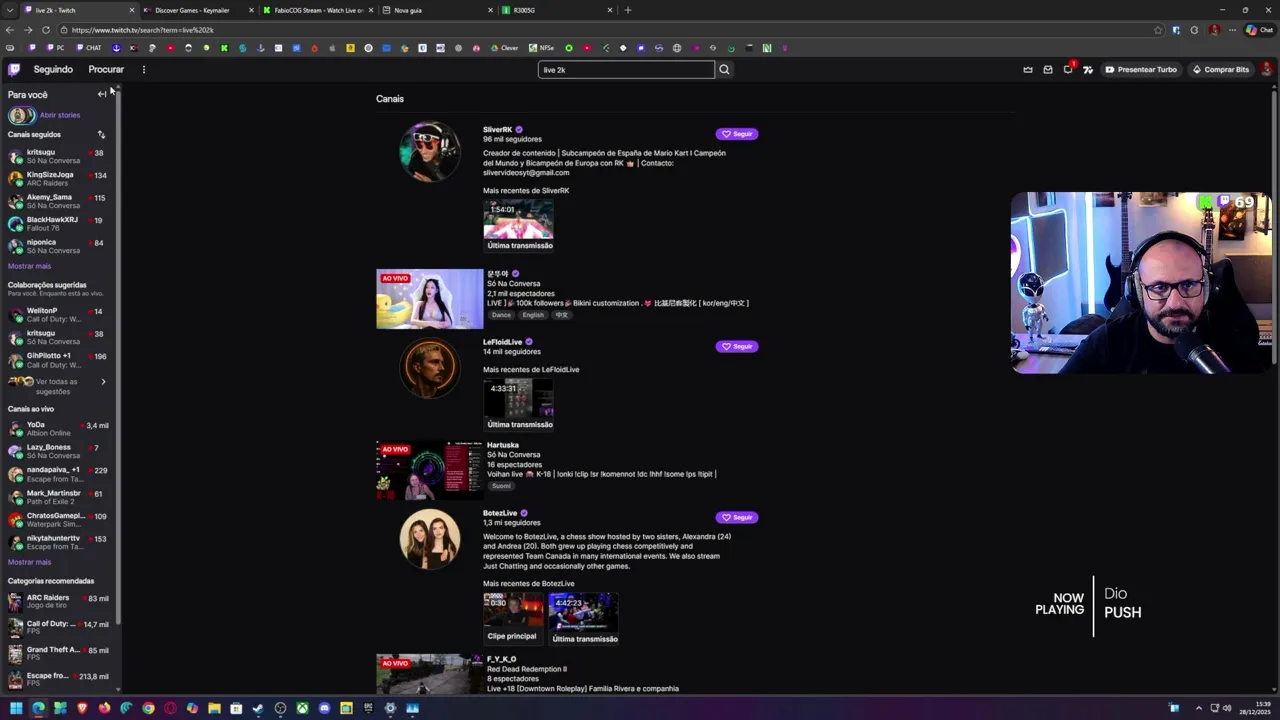Open the LeFloidLive avatar
Image resolution: width=1280 pixels, height=720 pixels.
pos(430,367)
